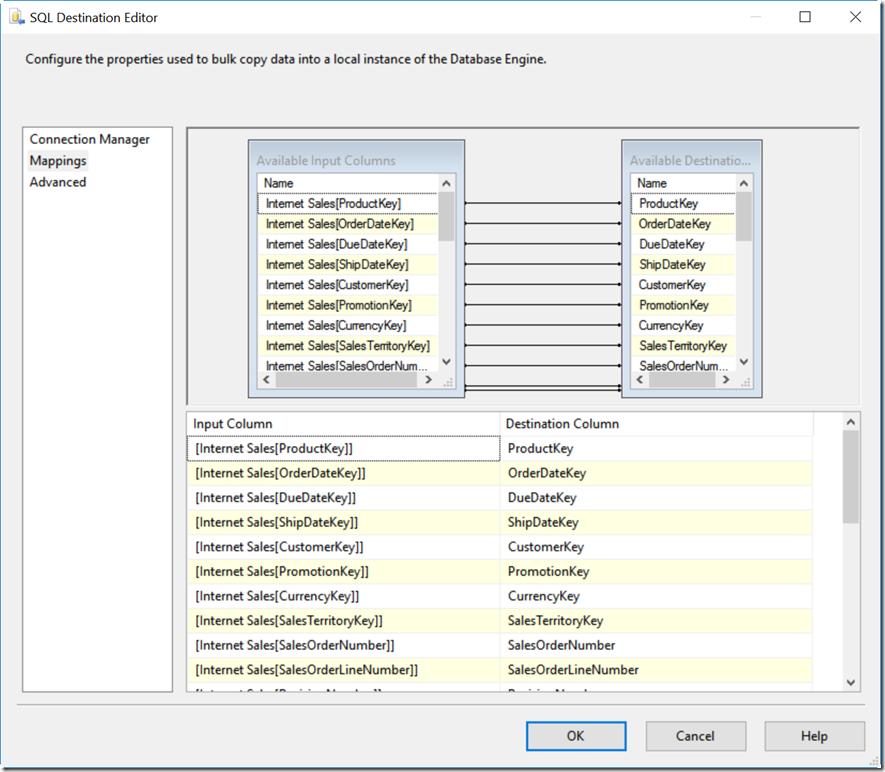Click right arrow in Available Destination Columns scrollbar
The width and height of the screenshot is (885, 772).
point(726,380)
